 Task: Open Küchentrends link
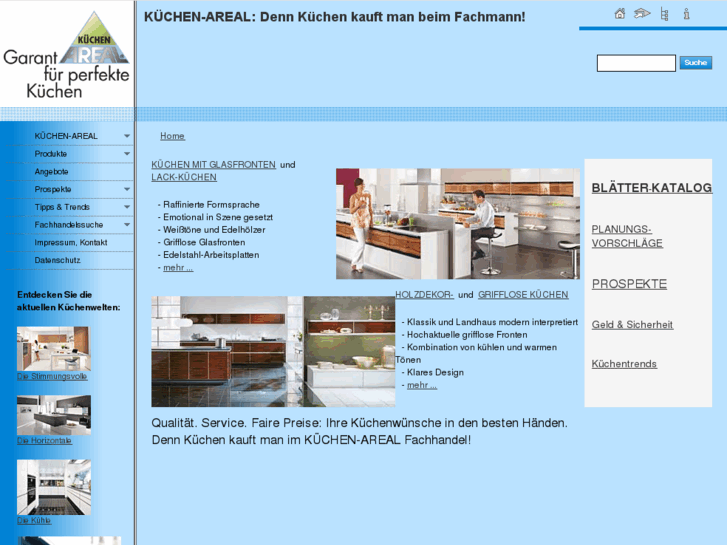624,364
